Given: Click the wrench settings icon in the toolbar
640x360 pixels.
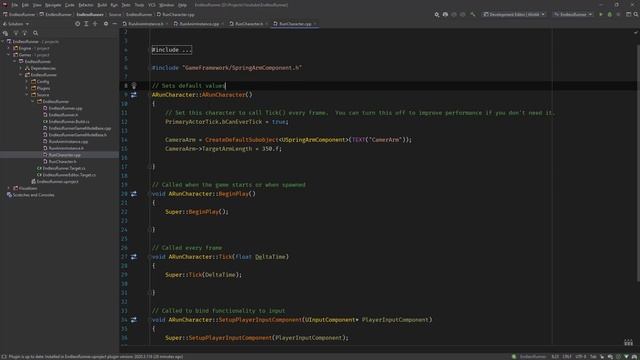Looking at the screenshot, I should [473, 14].
